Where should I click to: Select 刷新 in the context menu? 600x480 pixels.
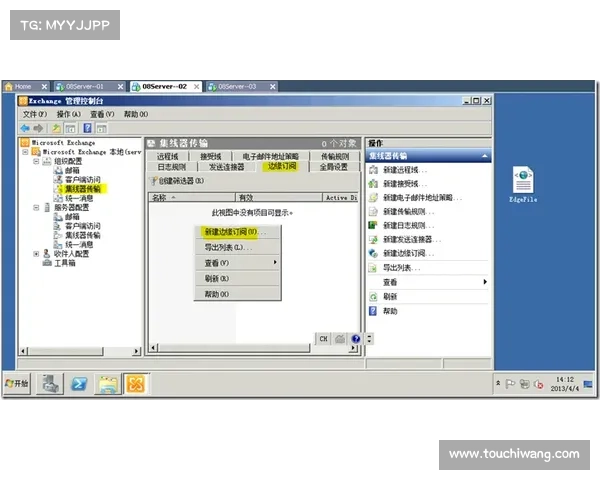coord(237,278)
